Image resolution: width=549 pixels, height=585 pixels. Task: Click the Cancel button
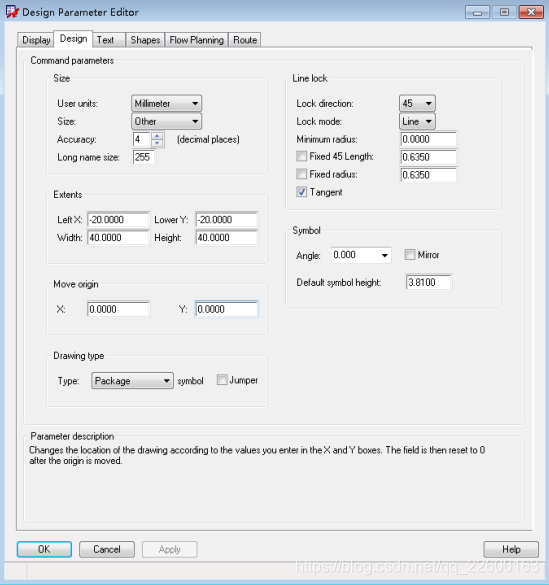pyautogui.click(x=107, y=549)
